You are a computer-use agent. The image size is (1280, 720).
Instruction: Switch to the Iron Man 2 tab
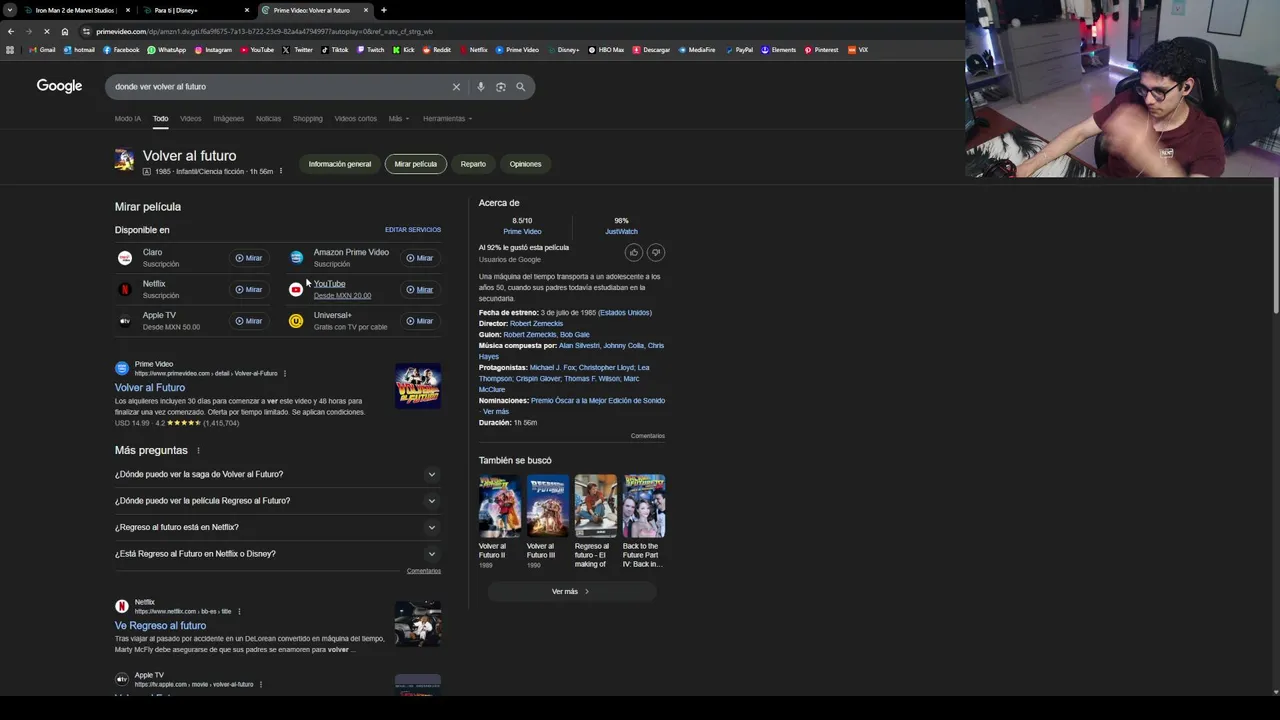click(75, 10)
